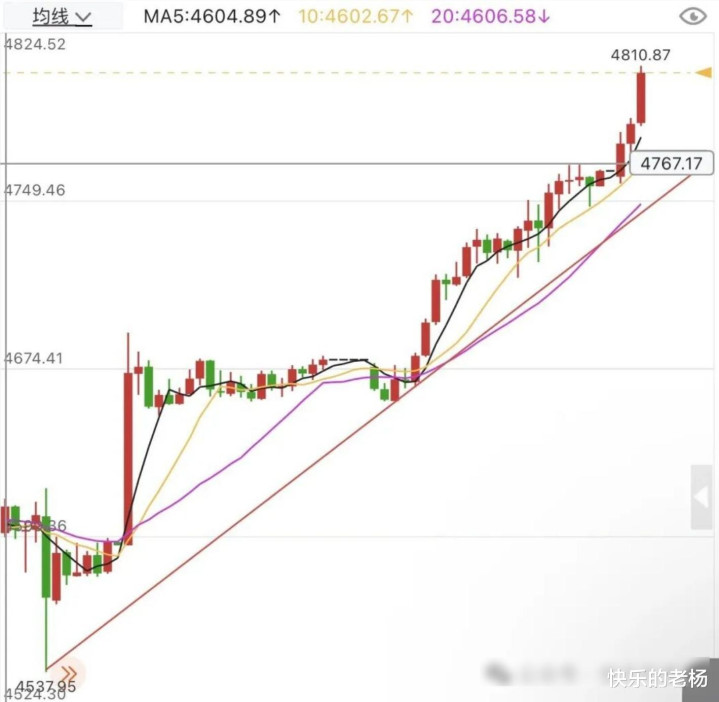
Task: Click the 4810.87 high price label
Action: coord(640,55)
